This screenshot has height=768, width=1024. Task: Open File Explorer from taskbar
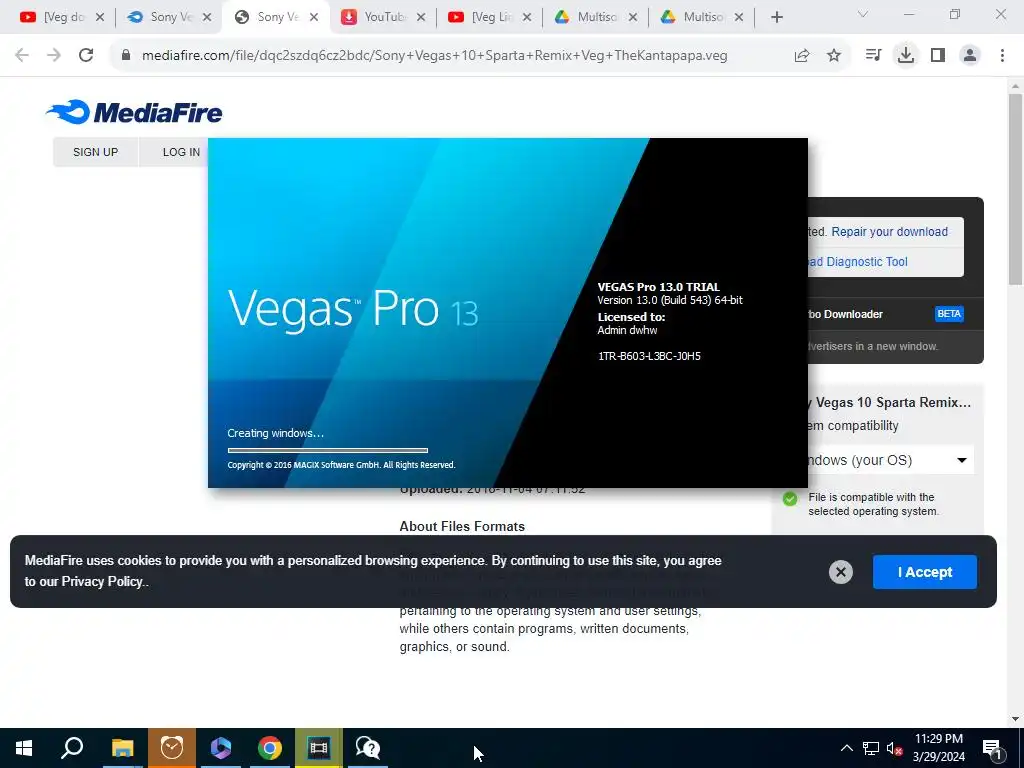tap(122, 748)
